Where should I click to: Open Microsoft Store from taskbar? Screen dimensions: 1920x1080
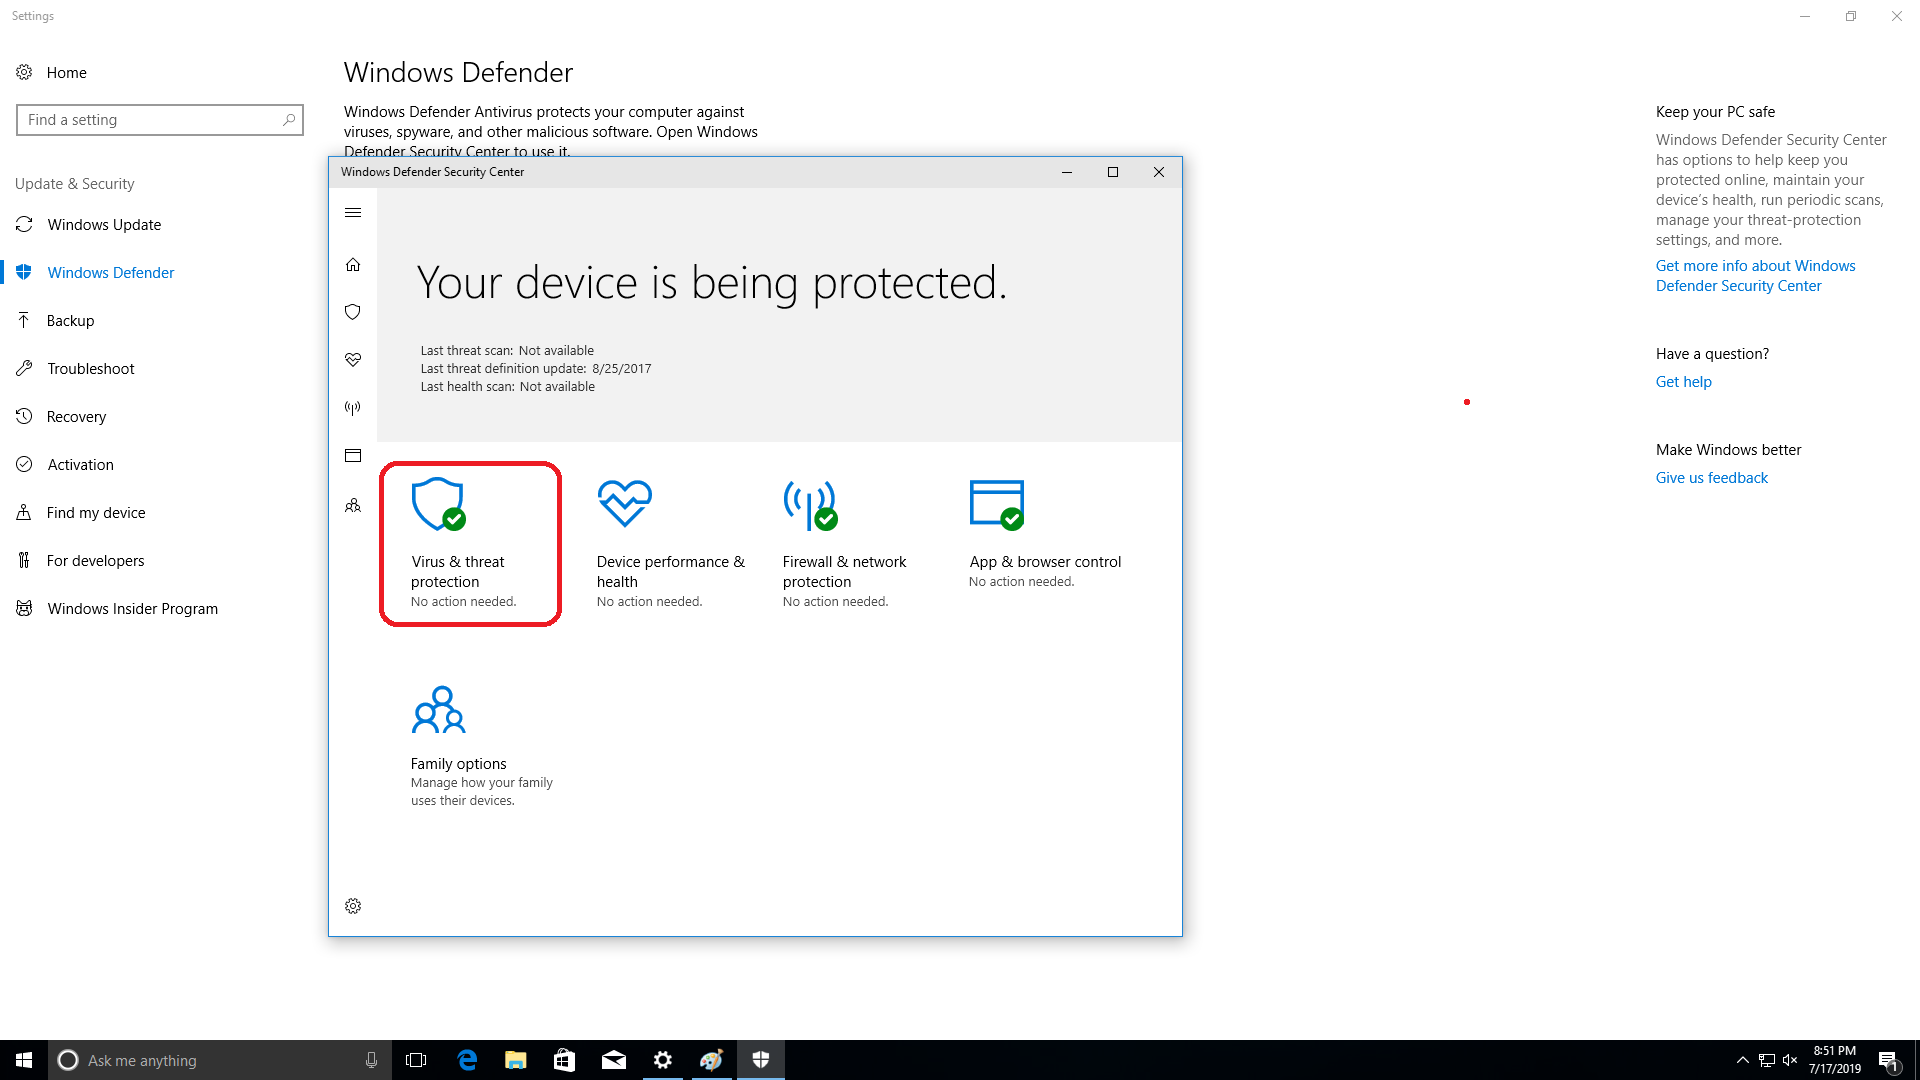(x=565, y=1060)
